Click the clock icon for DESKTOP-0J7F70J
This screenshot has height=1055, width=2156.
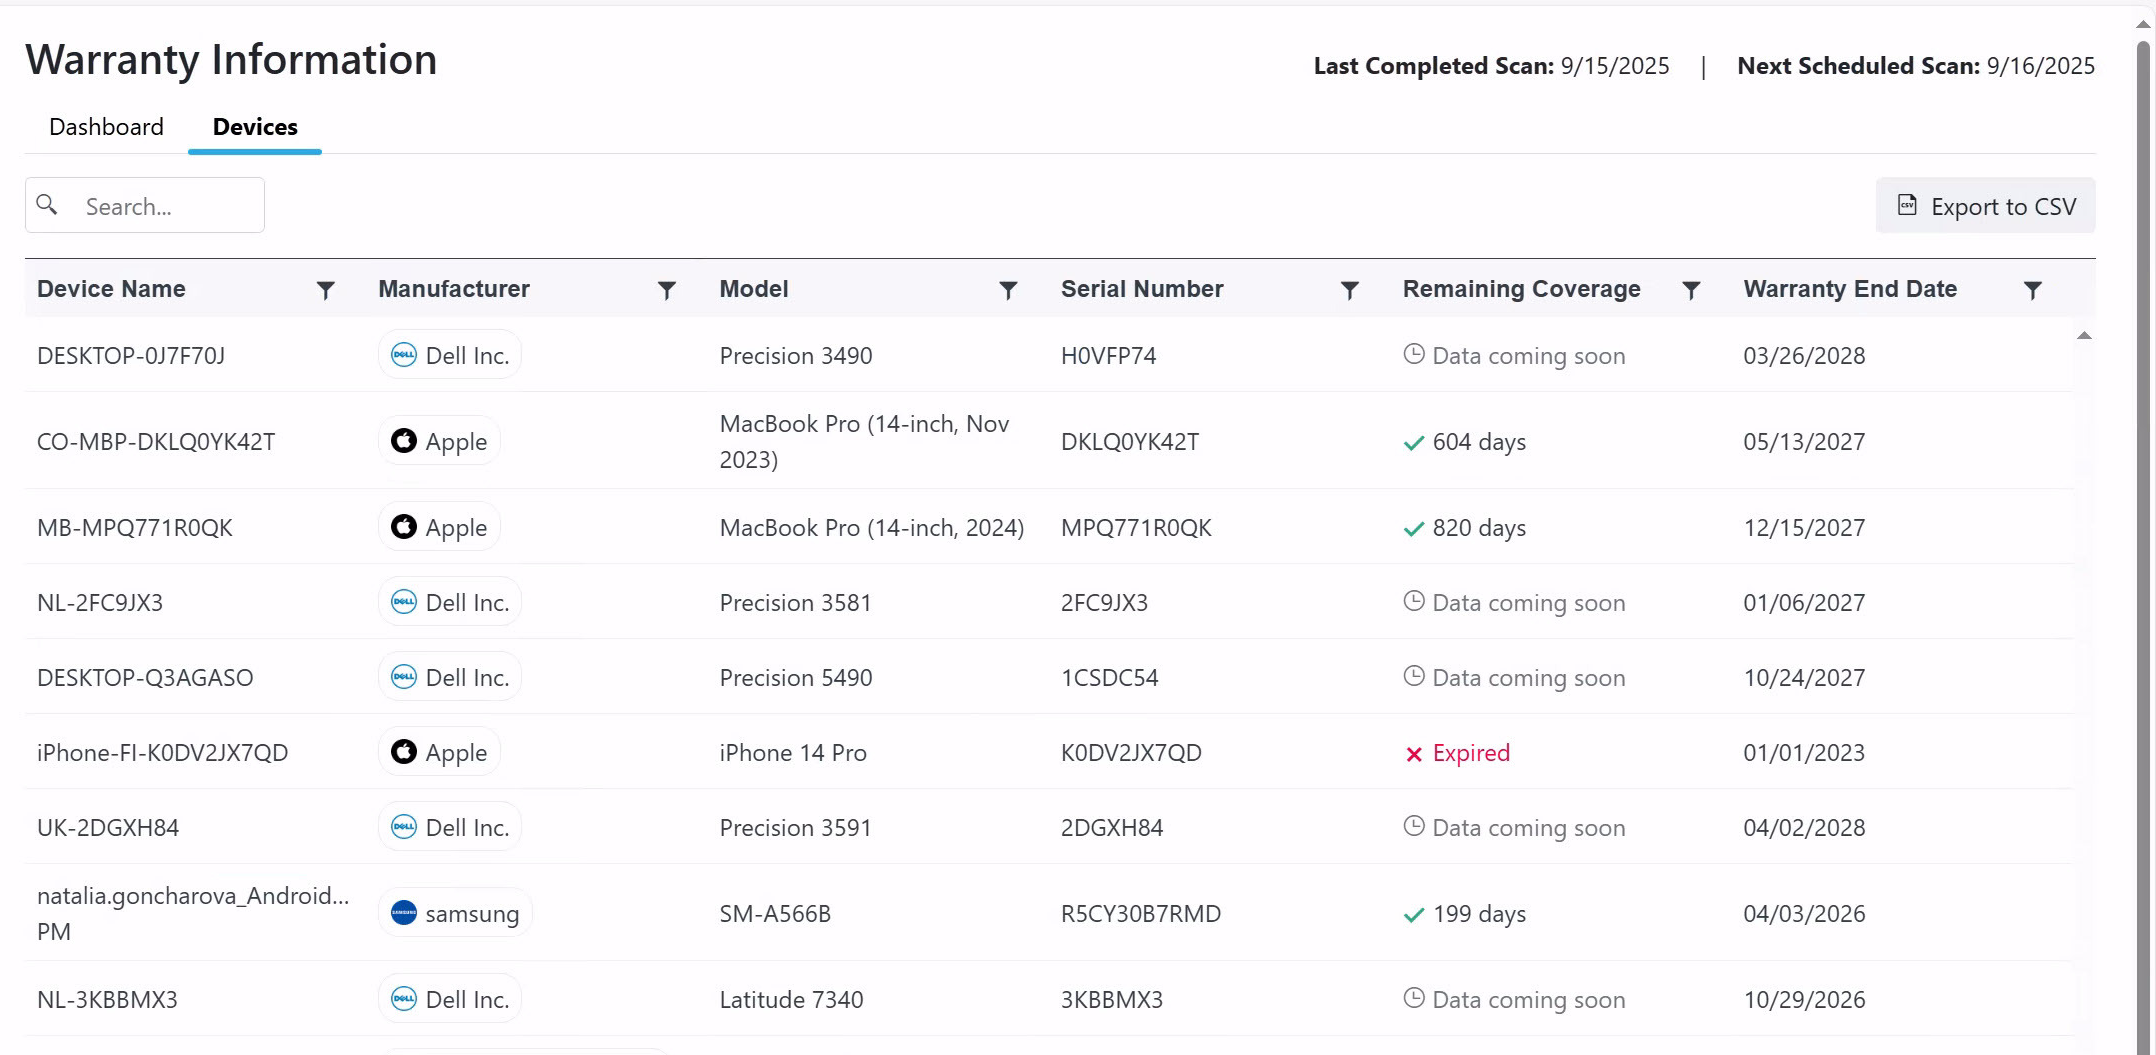(1414, 354)
